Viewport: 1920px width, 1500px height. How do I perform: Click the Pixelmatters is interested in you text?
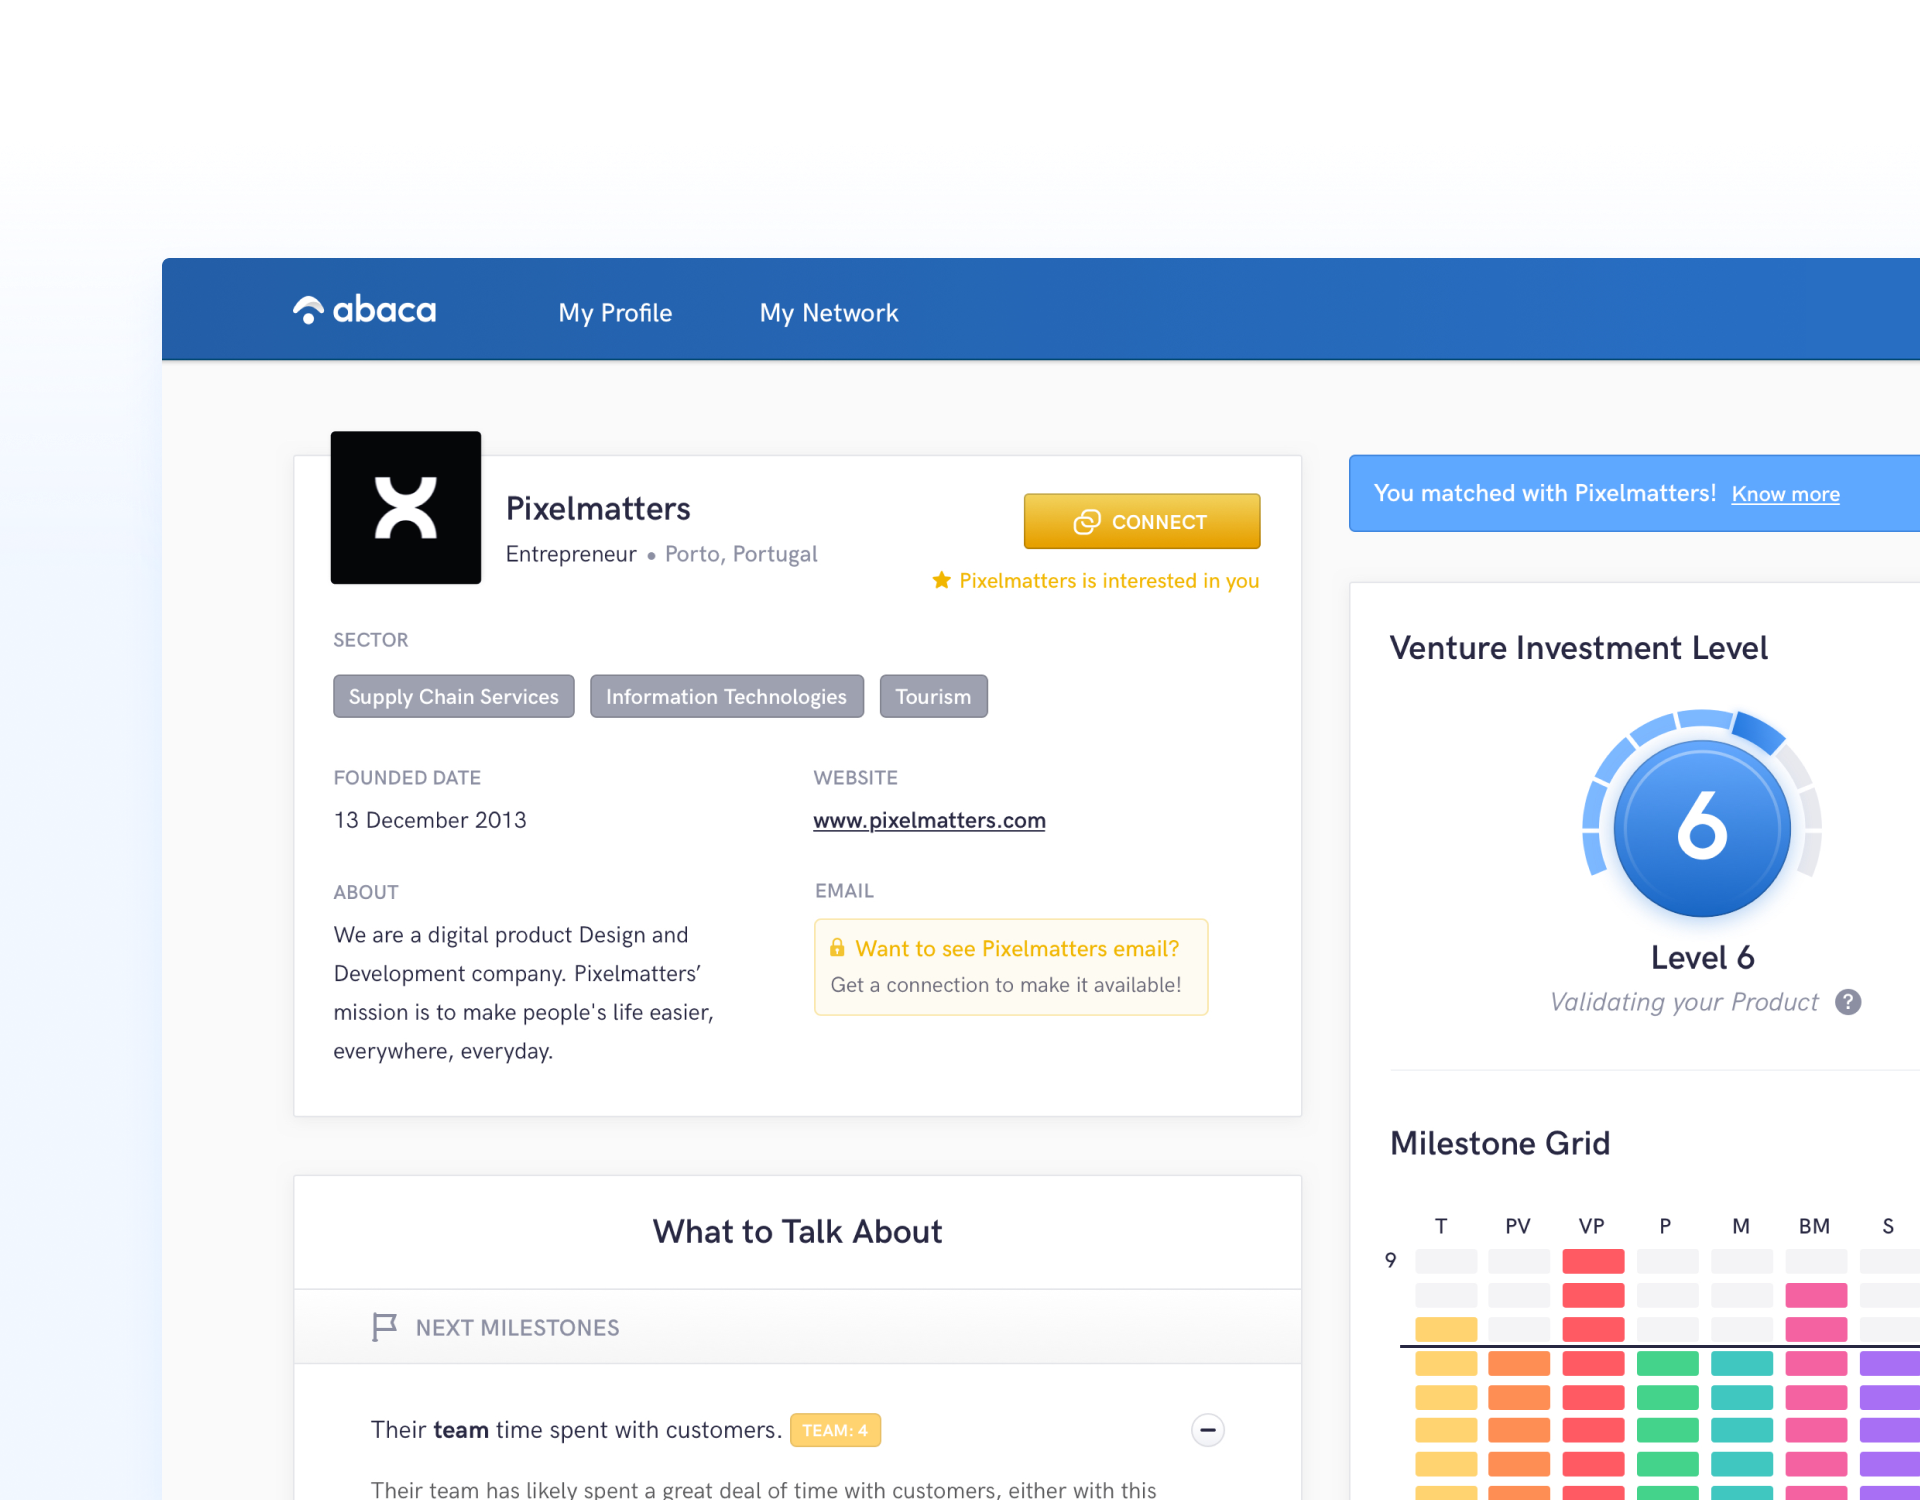click(x=1109, y=581)
